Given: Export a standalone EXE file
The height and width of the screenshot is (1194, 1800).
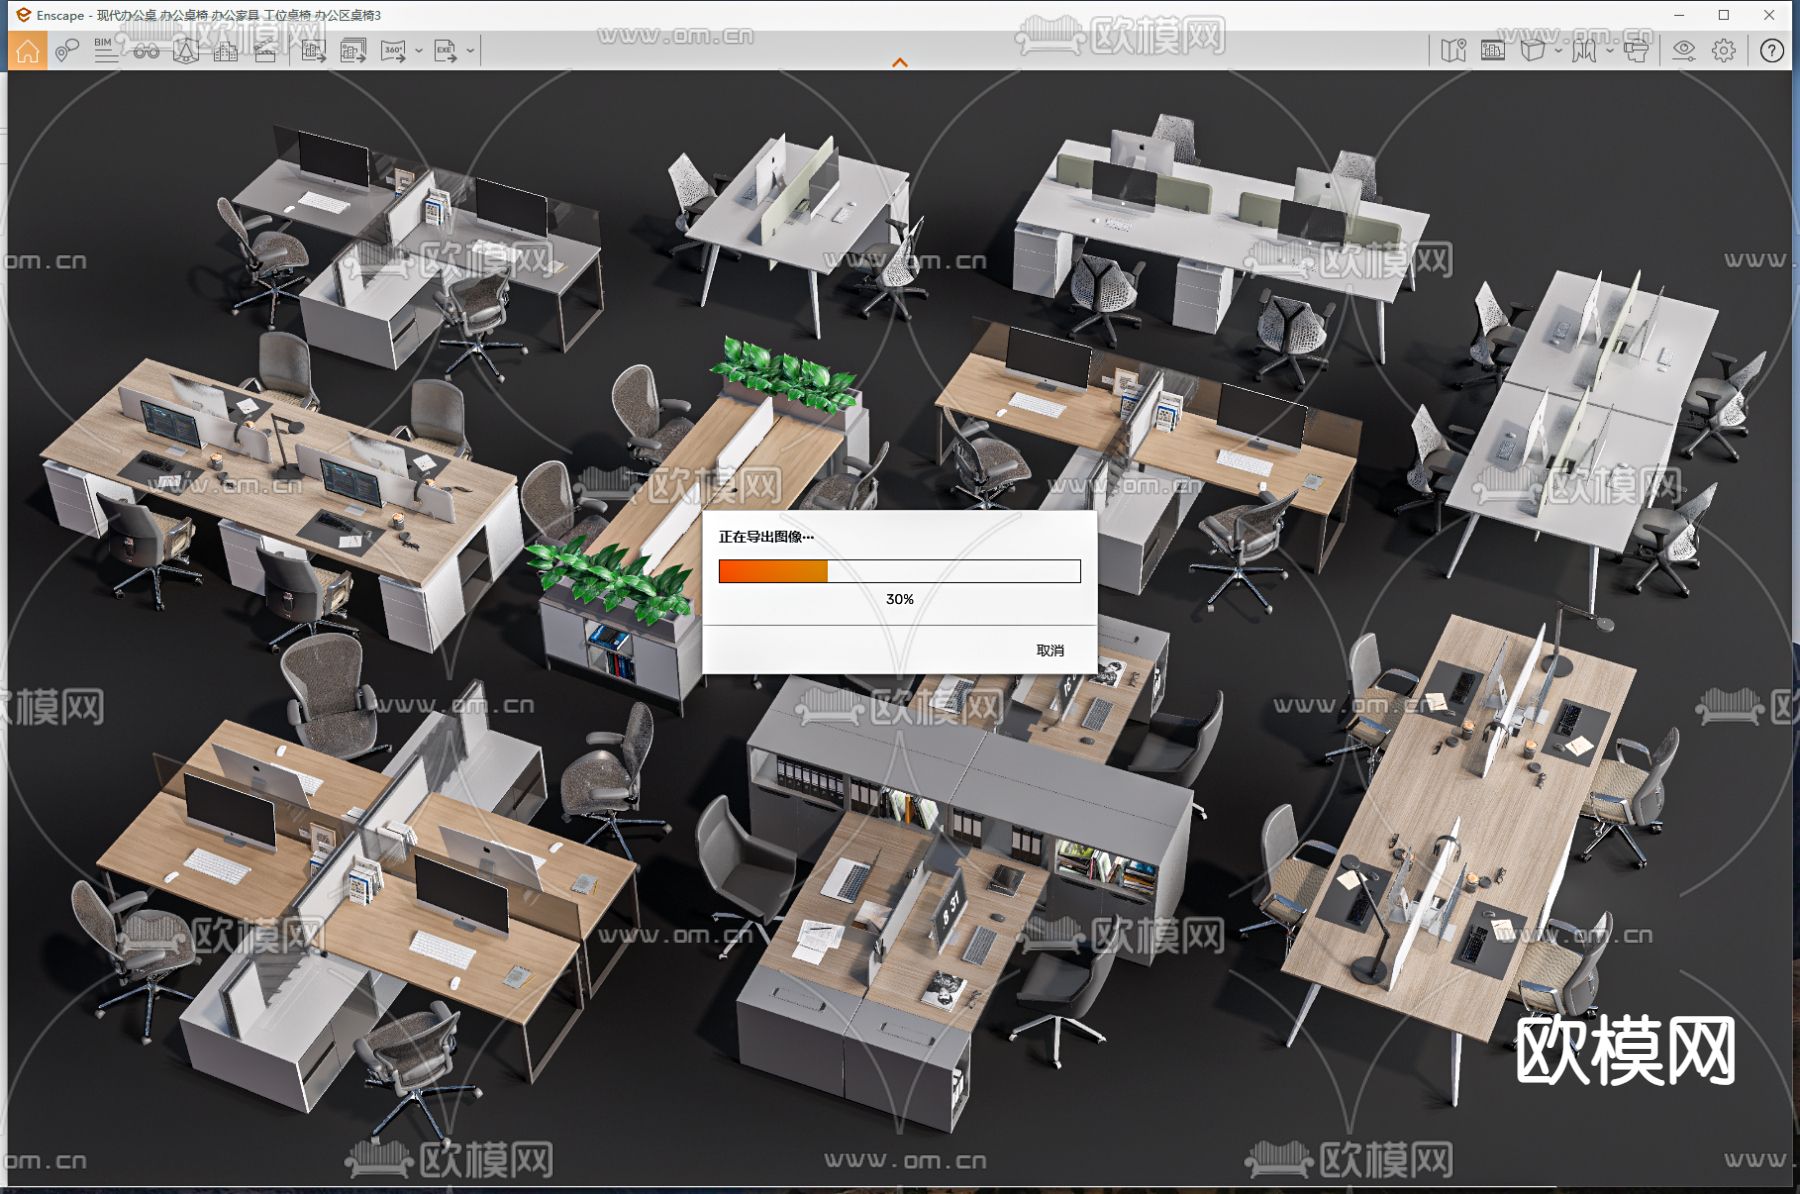Looking at the screenshot, I should coord(445,51).
